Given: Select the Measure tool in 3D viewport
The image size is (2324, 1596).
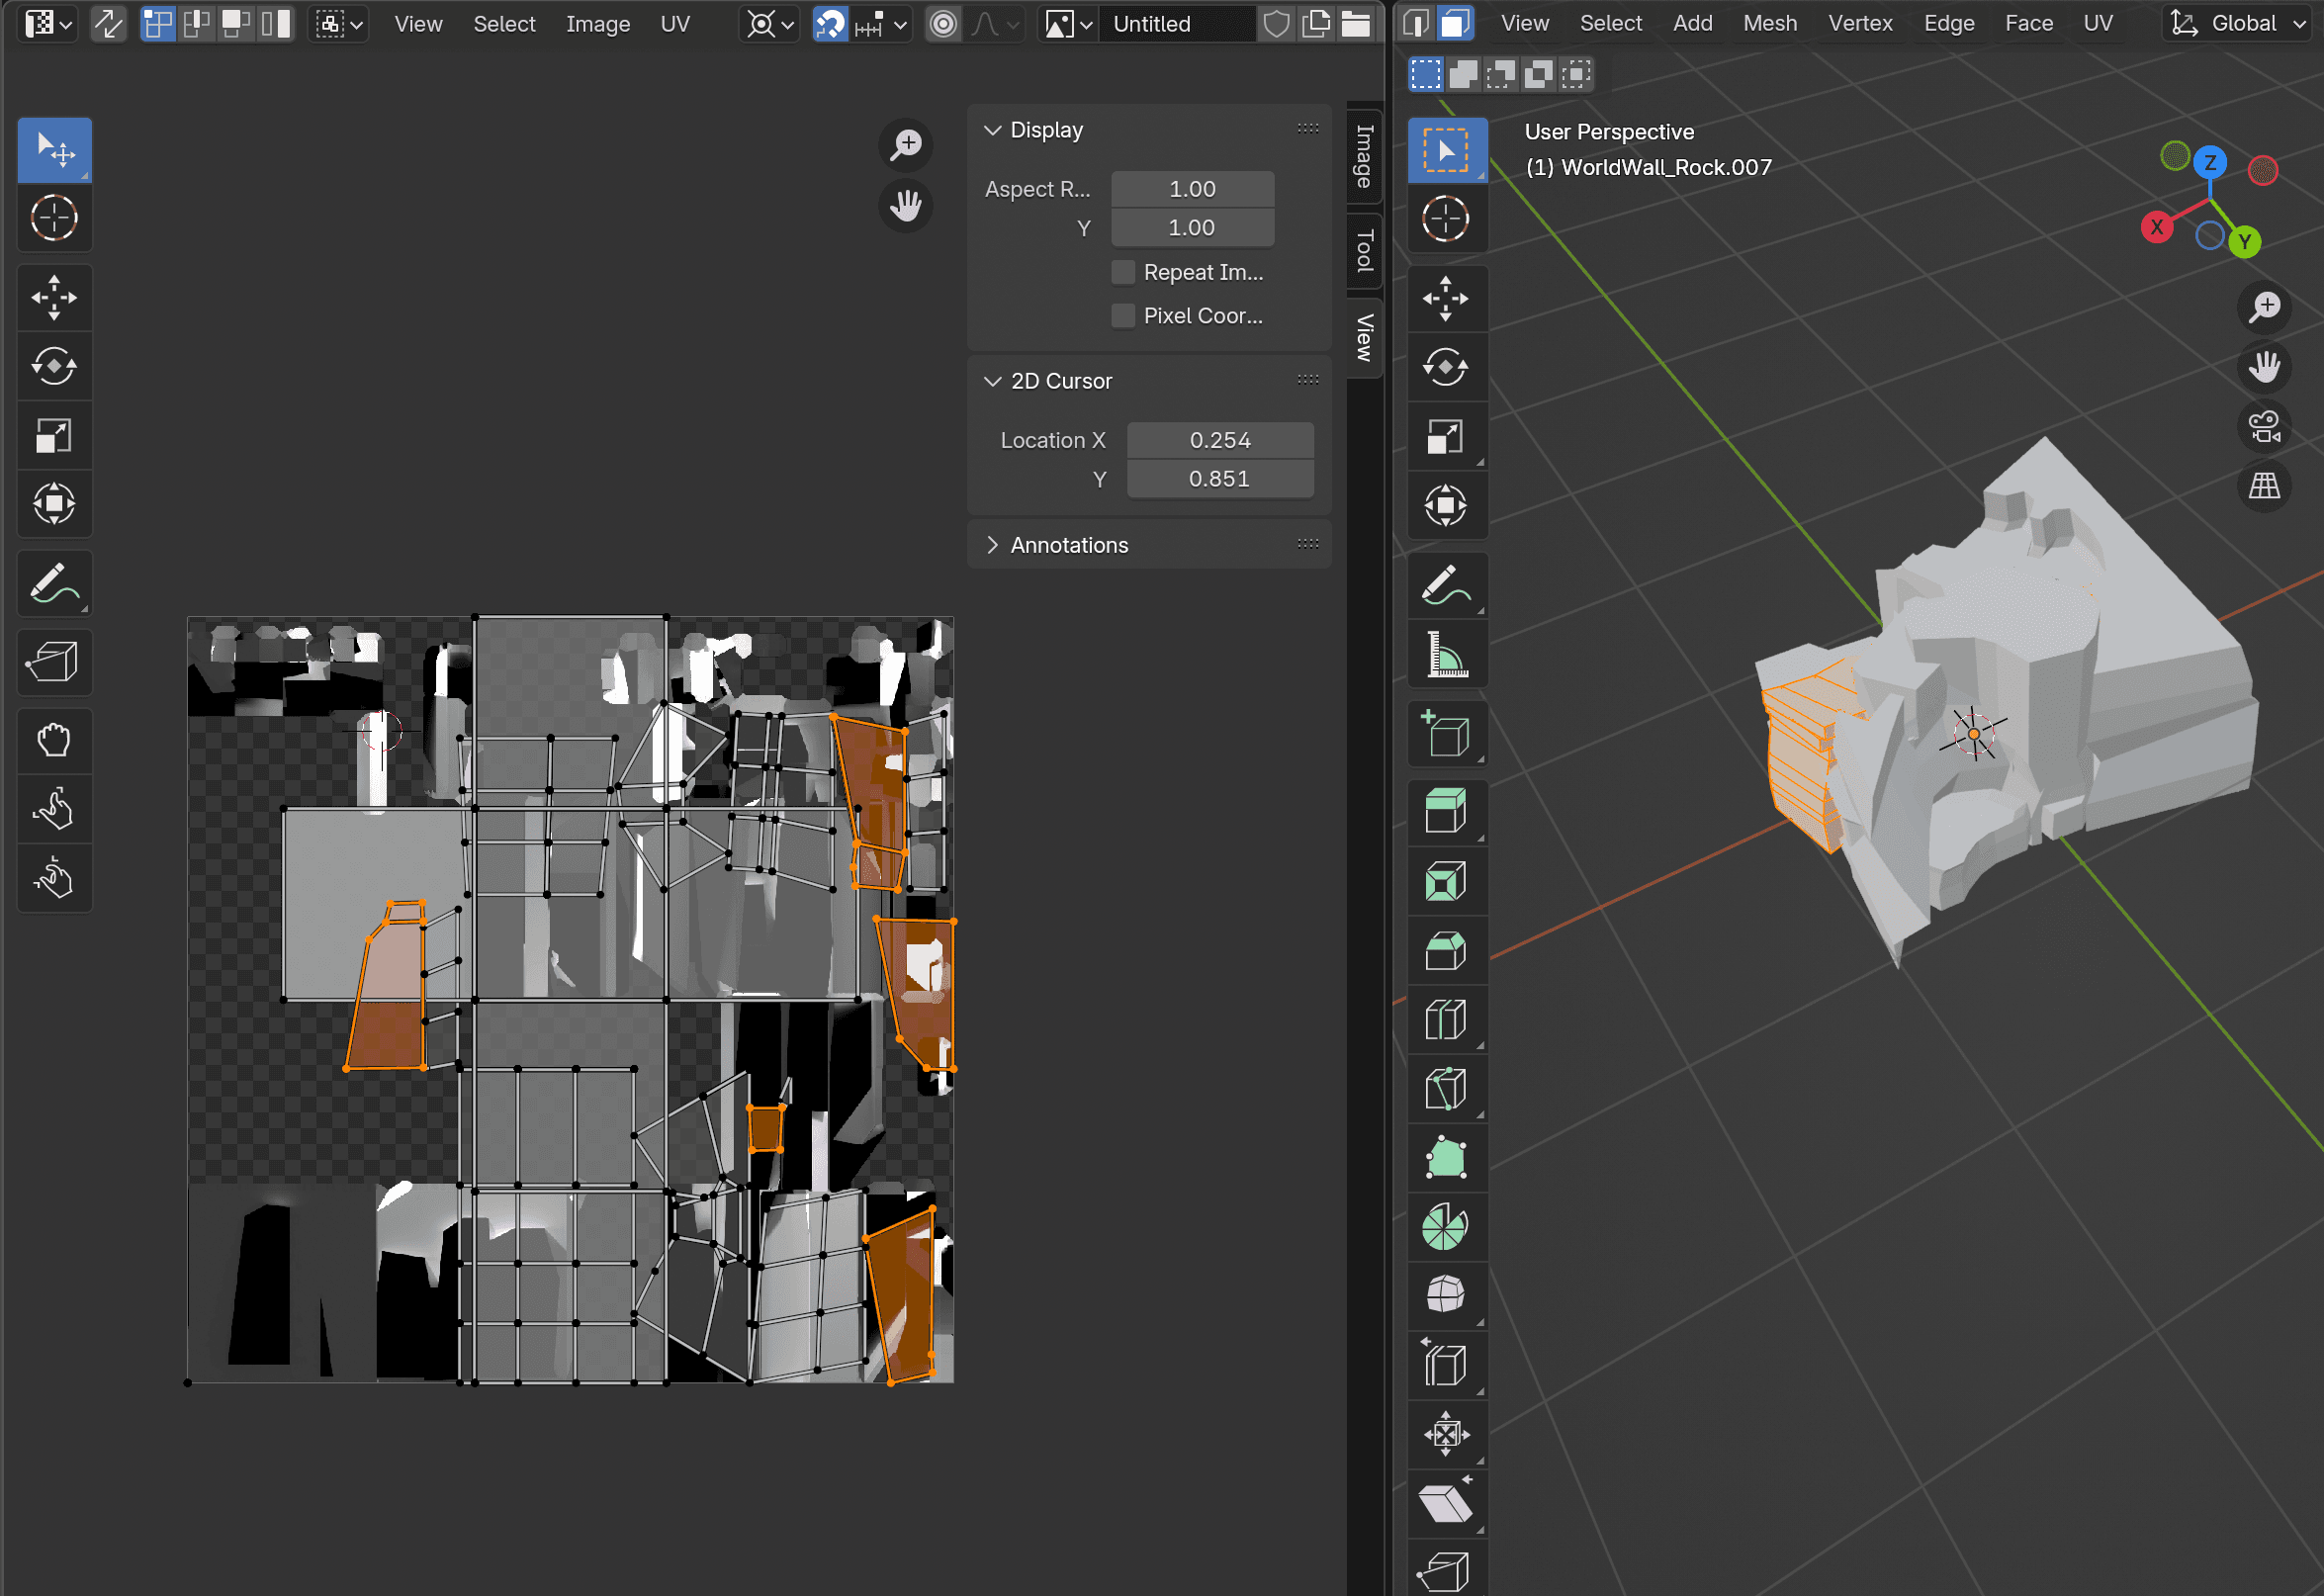Looking at the screenshot, I should tap(1446, 655).
